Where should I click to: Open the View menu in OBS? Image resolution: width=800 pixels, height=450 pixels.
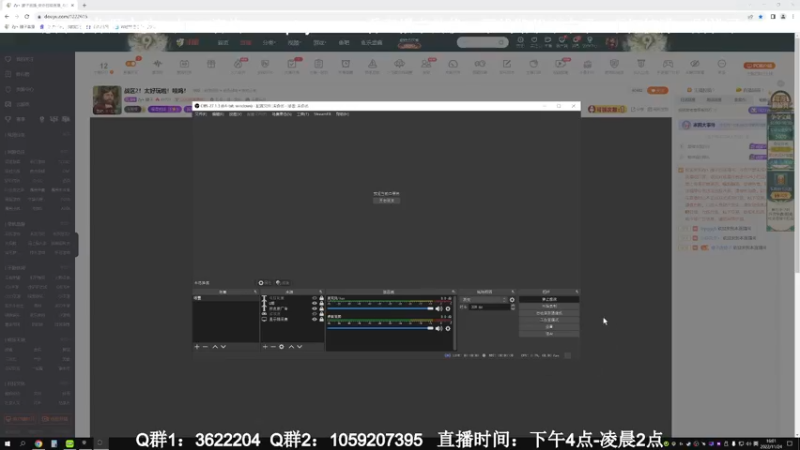pos(235,114)
